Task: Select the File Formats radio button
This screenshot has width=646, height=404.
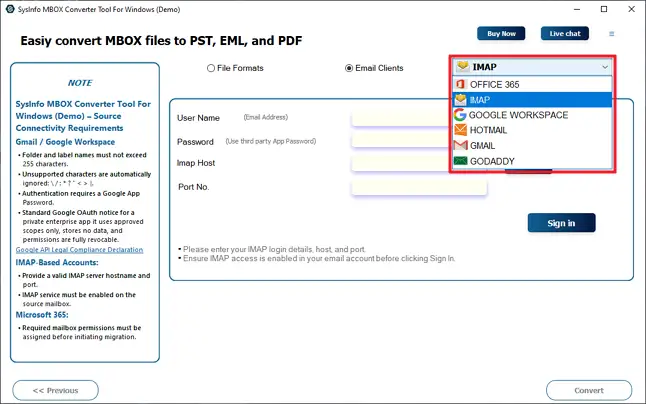Action: click(x=211, y=68)
